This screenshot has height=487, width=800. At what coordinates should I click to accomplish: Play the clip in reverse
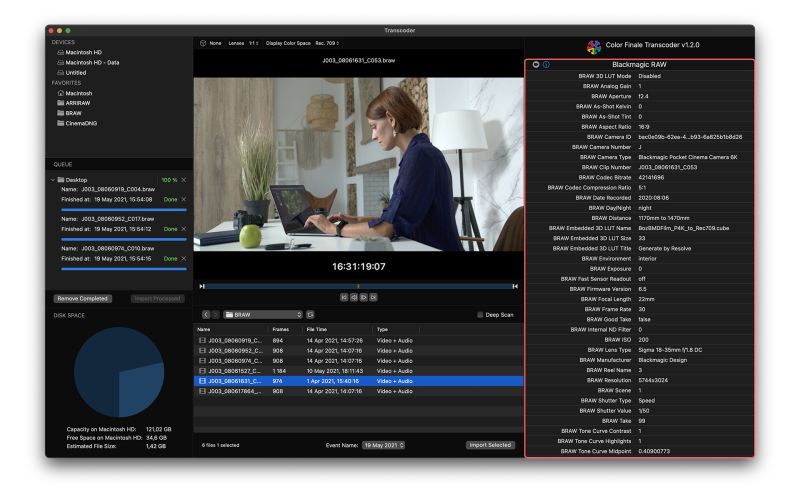click(x=354, y=297)
